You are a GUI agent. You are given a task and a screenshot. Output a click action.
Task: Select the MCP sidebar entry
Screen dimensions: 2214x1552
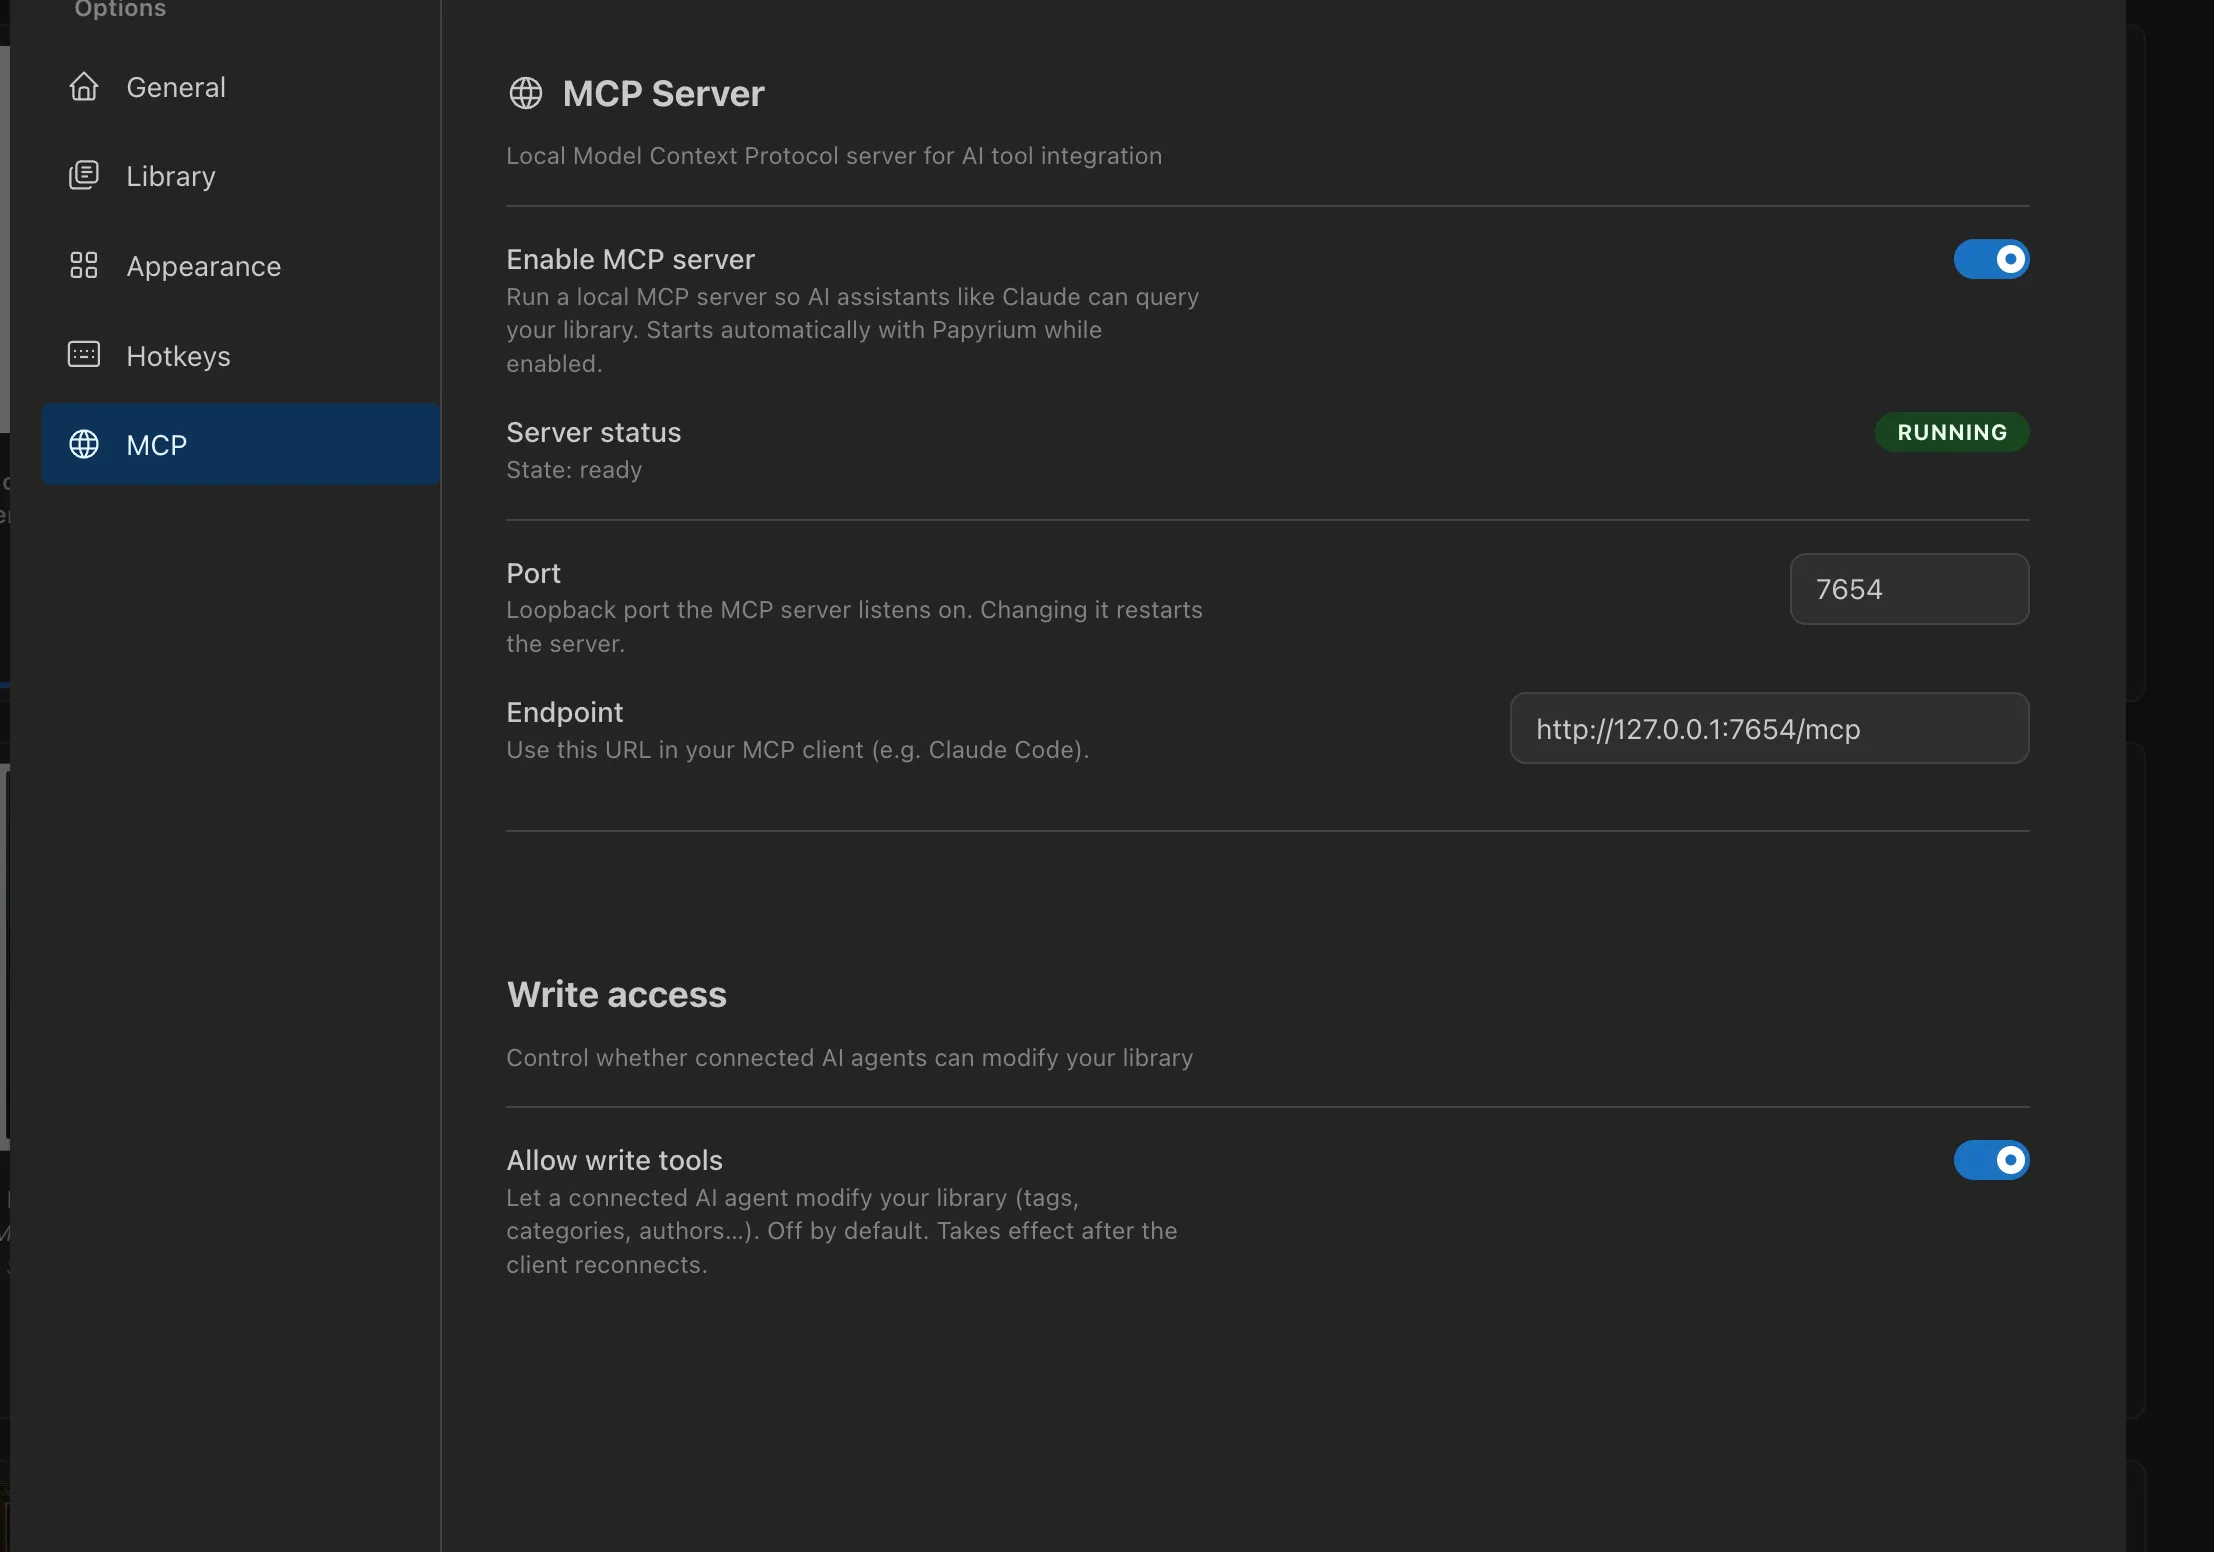(241, 444)
